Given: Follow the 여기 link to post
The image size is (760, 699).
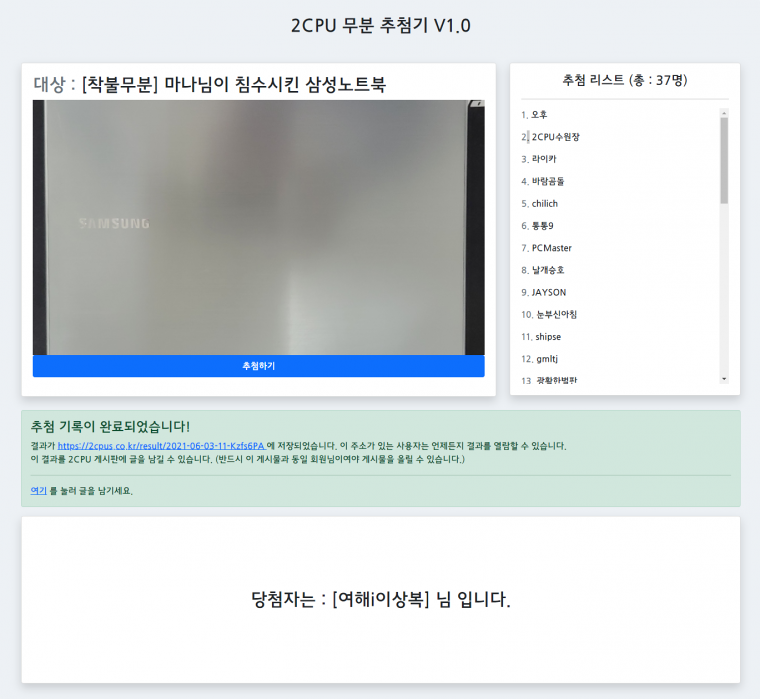Looking at the screenshot, I should 38,491.
